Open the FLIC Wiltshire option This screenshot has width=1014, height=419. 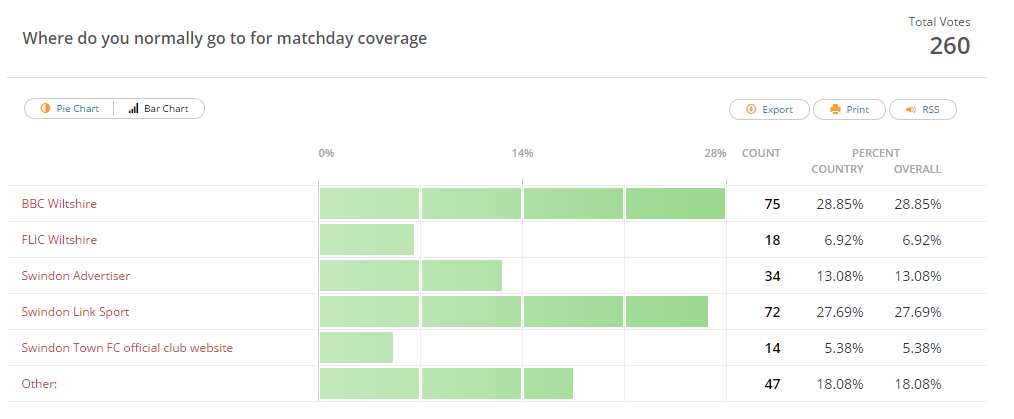pos(59,240)
